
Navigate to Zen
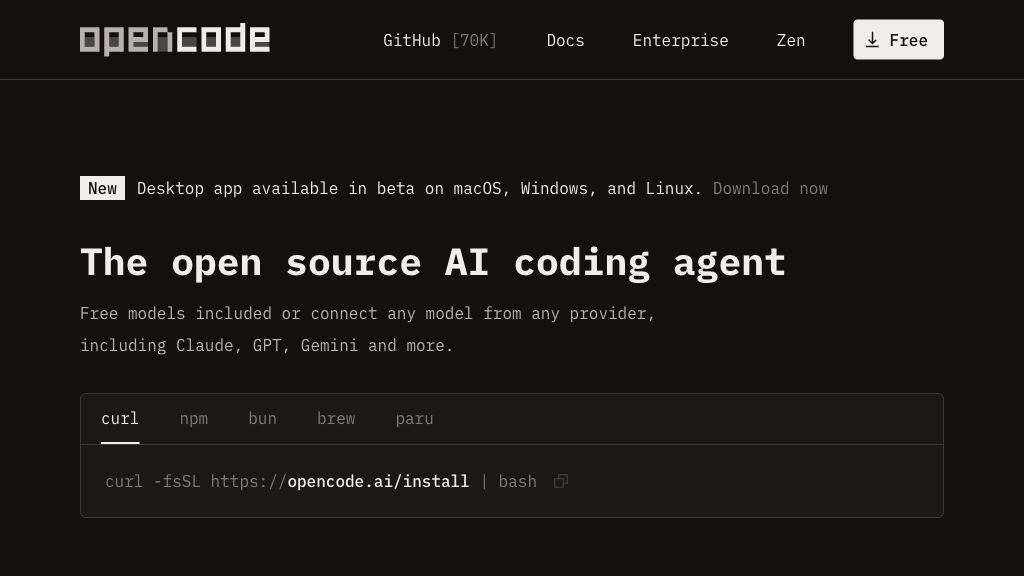tap(790, 40)
